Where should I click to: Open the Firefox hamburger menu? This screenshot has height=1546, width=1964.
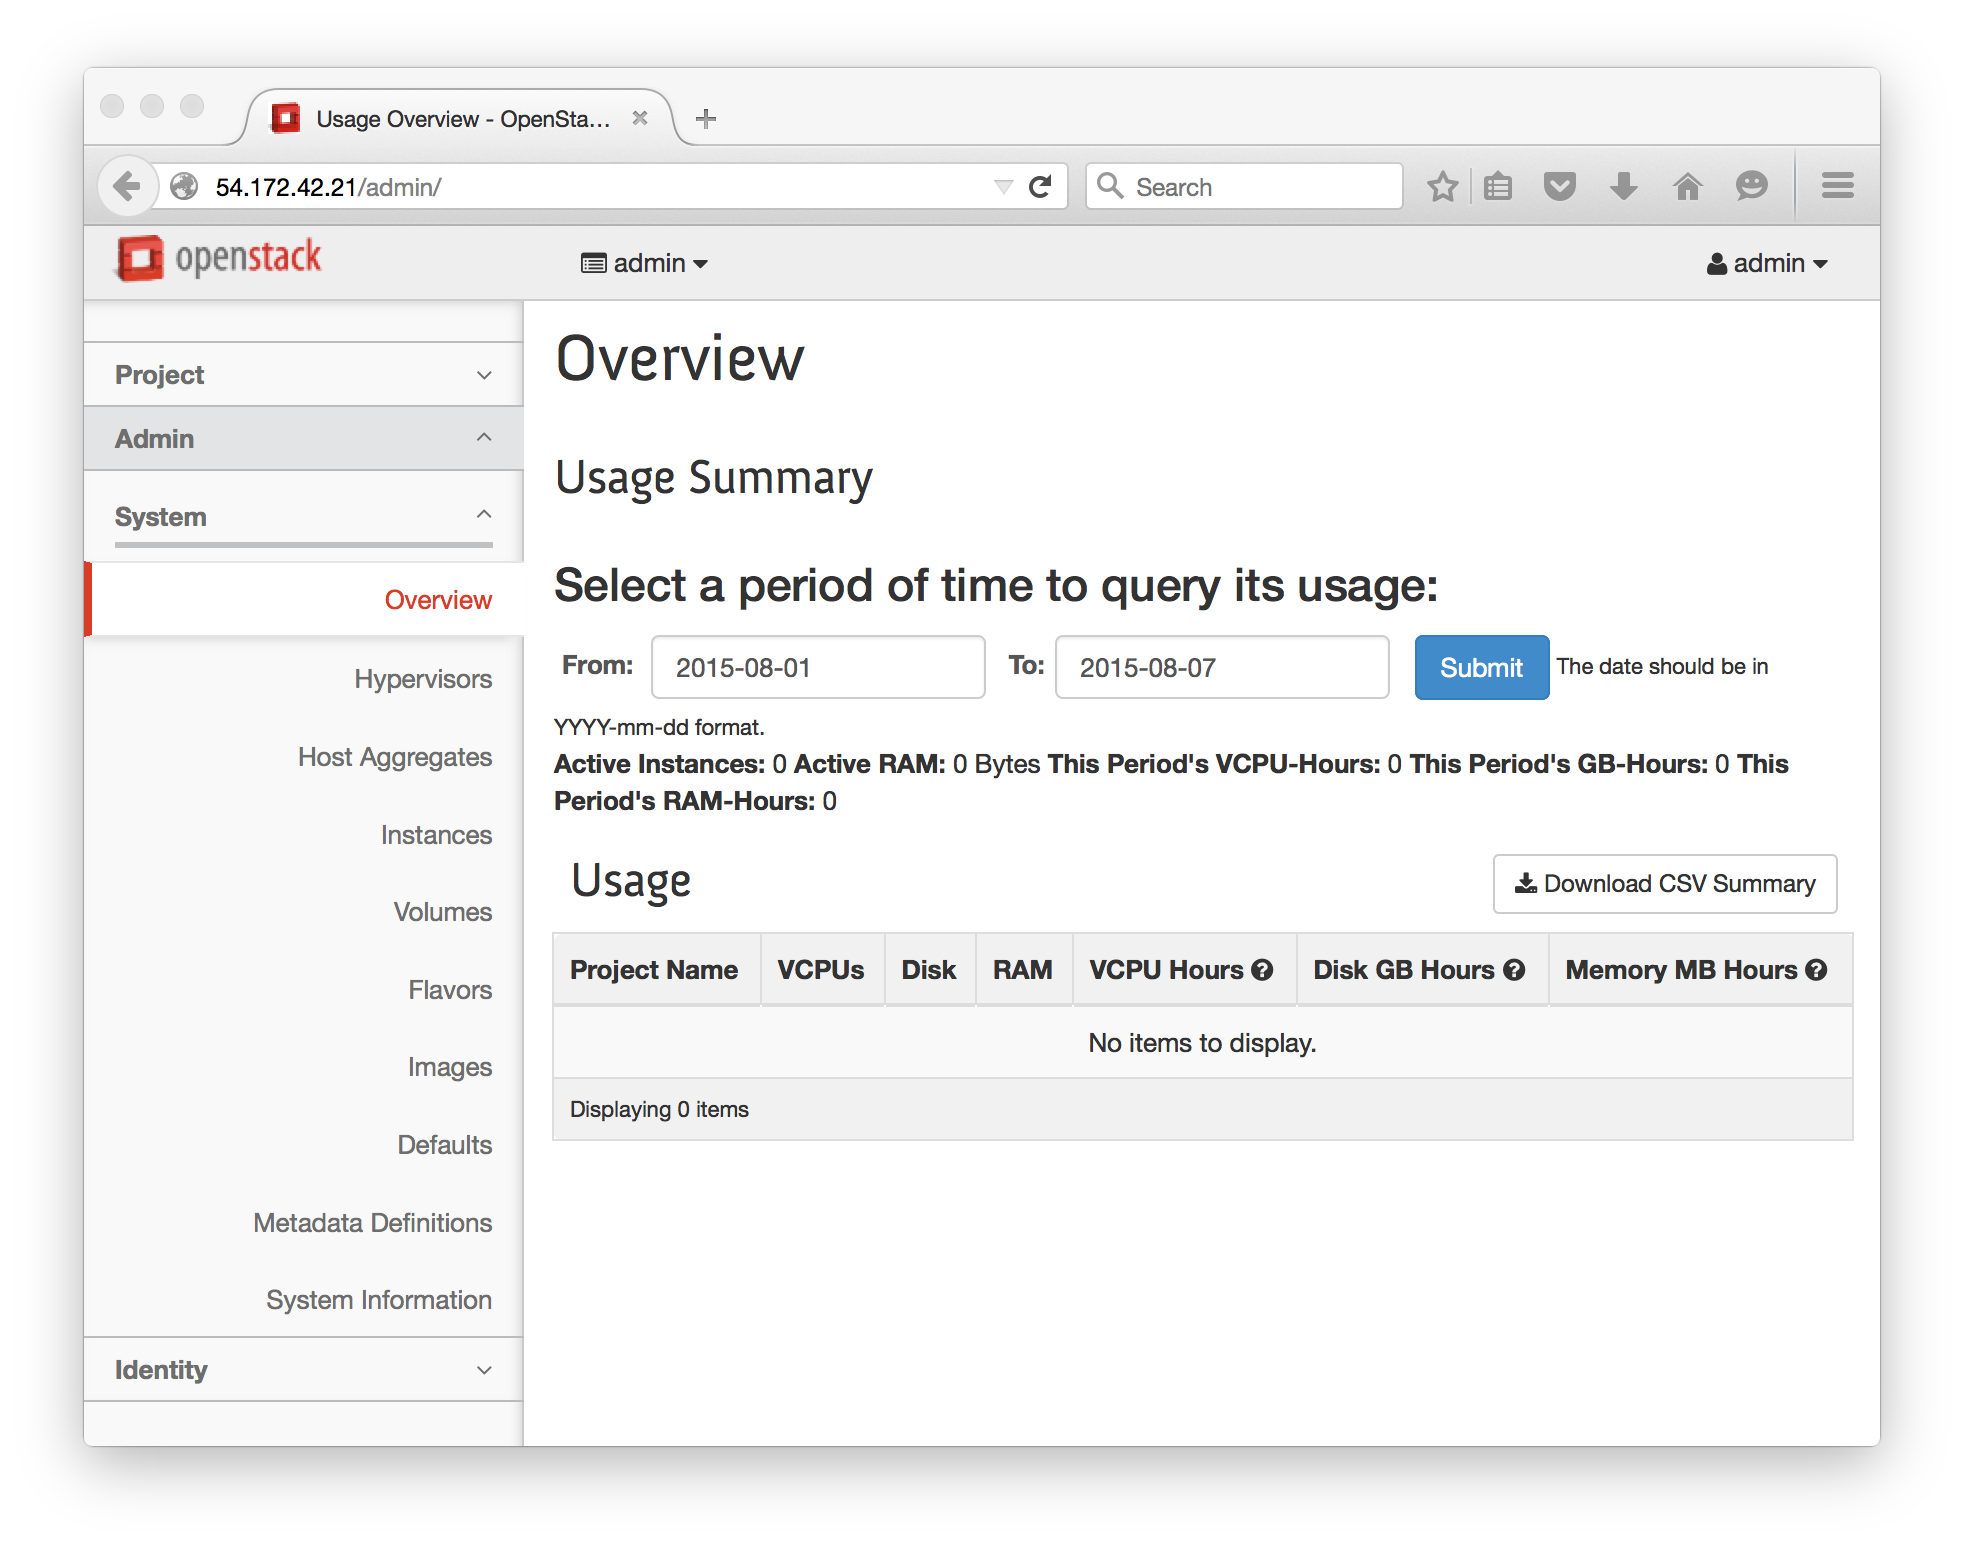(x=1837, y=186)
